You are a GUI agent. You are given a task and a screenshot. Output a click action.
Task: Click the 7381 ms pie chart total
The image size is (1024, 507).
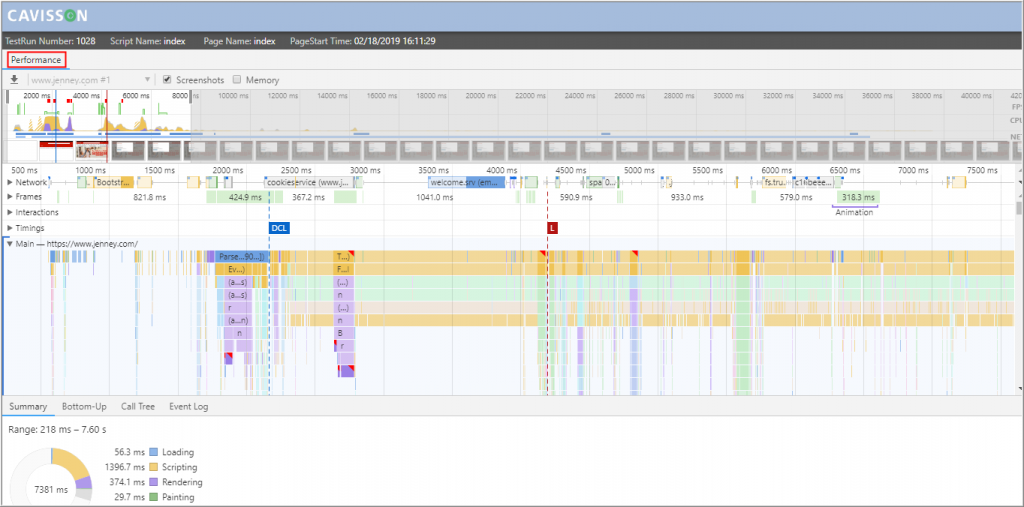click(x=51, y=489)
